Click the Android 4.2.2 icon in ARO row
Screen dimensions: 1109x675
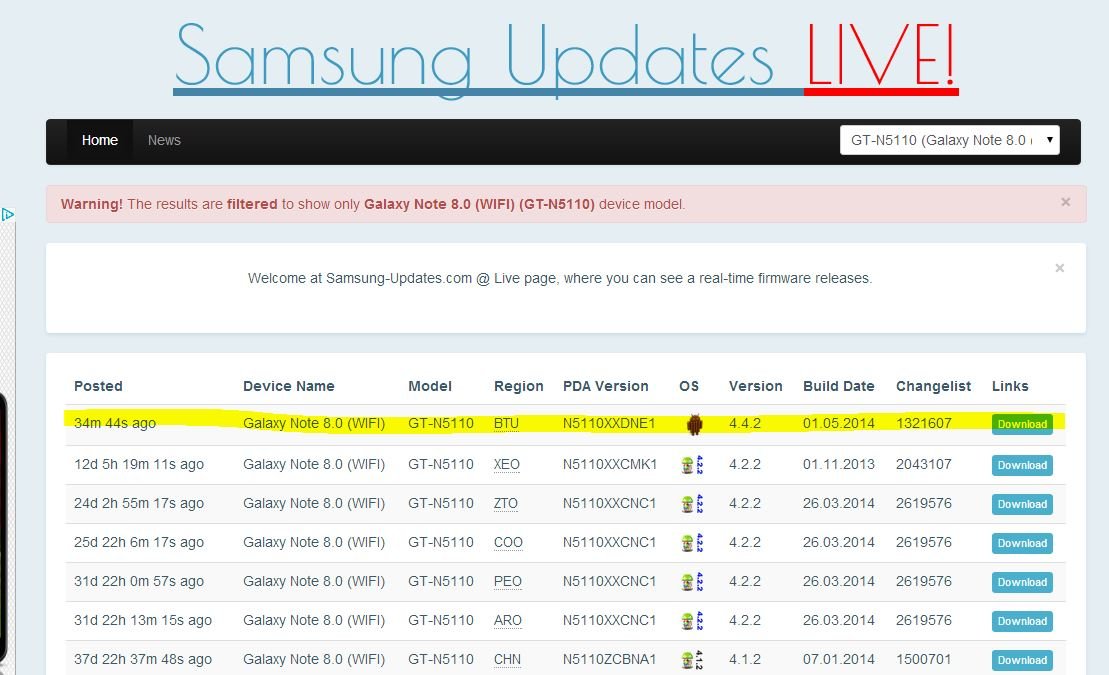point(692,621)
